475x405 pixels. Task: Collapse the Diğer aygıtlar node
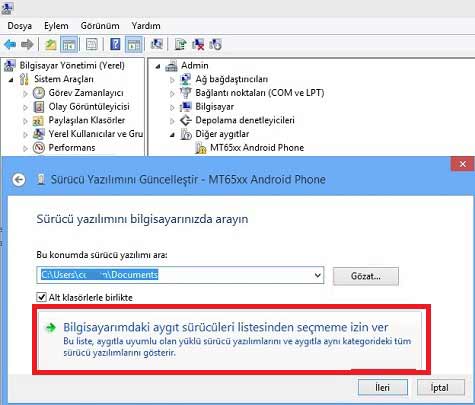[172, 134]
